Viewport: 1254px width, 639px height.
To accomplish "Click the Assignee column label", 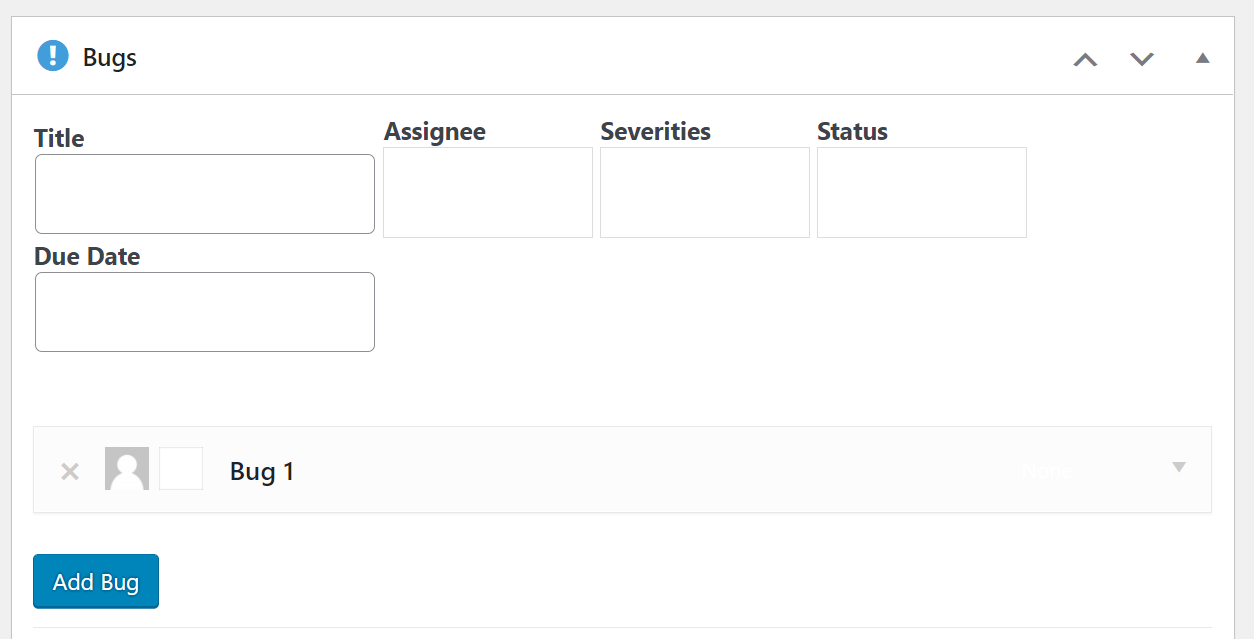I will (435, 132).
